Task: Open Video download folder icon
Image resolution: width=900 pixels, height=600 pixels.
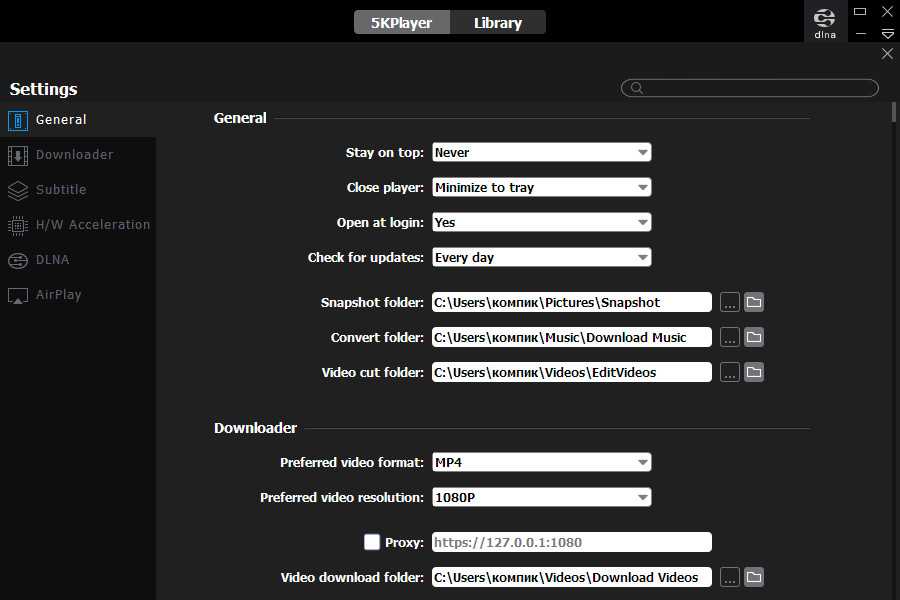Action: tap(754, 577)
